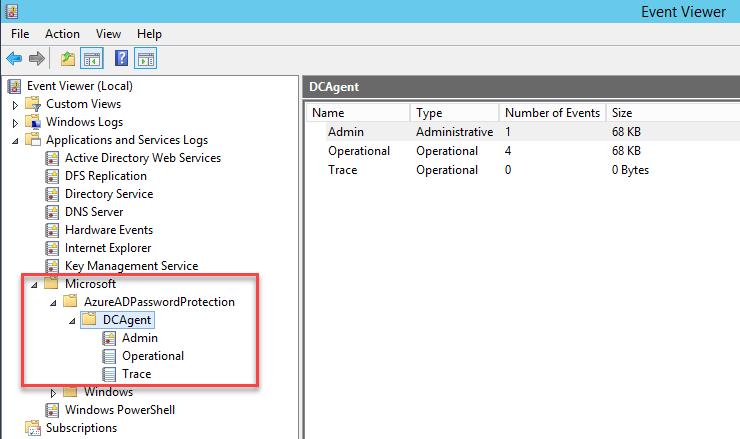
Task: Open the File menu
Action: (20, 34)
